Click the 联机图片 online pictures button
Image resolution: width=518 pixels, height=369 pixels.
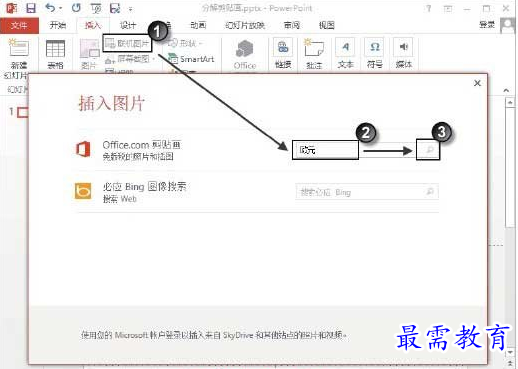coord(127,43)
